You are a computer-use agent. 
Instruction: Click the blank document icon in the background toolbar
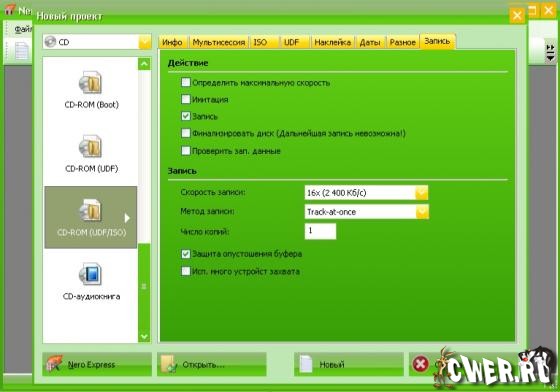pyautogui.click(x=21, y=51)
